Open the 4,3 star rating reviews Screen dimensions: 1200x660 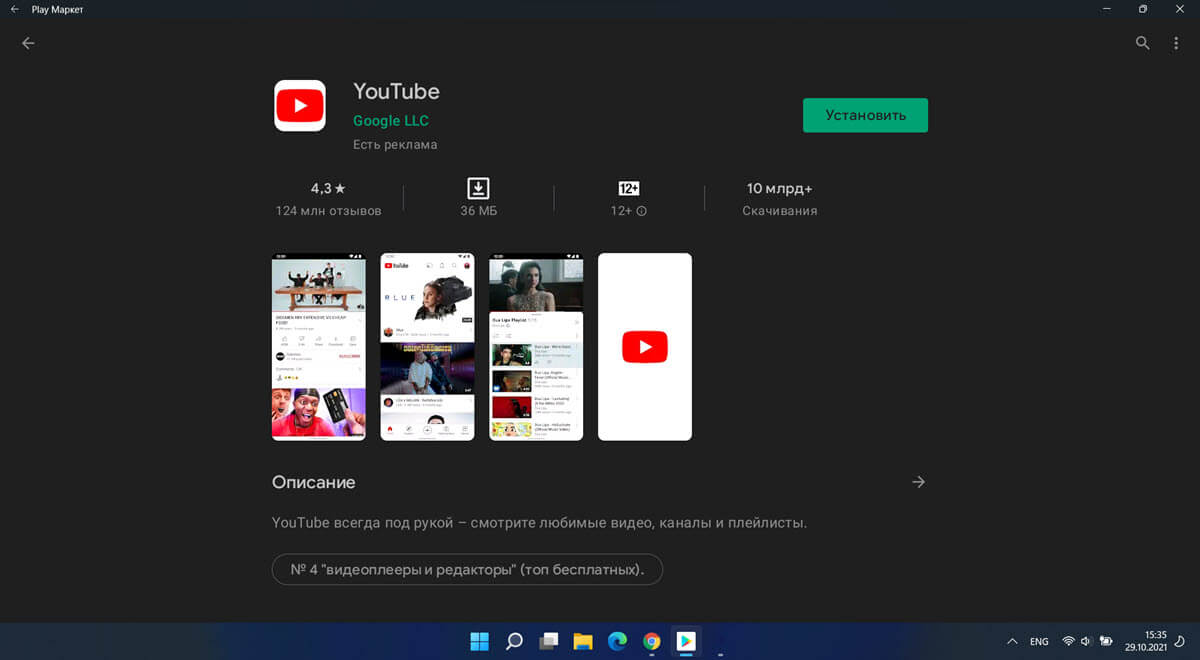328,188
